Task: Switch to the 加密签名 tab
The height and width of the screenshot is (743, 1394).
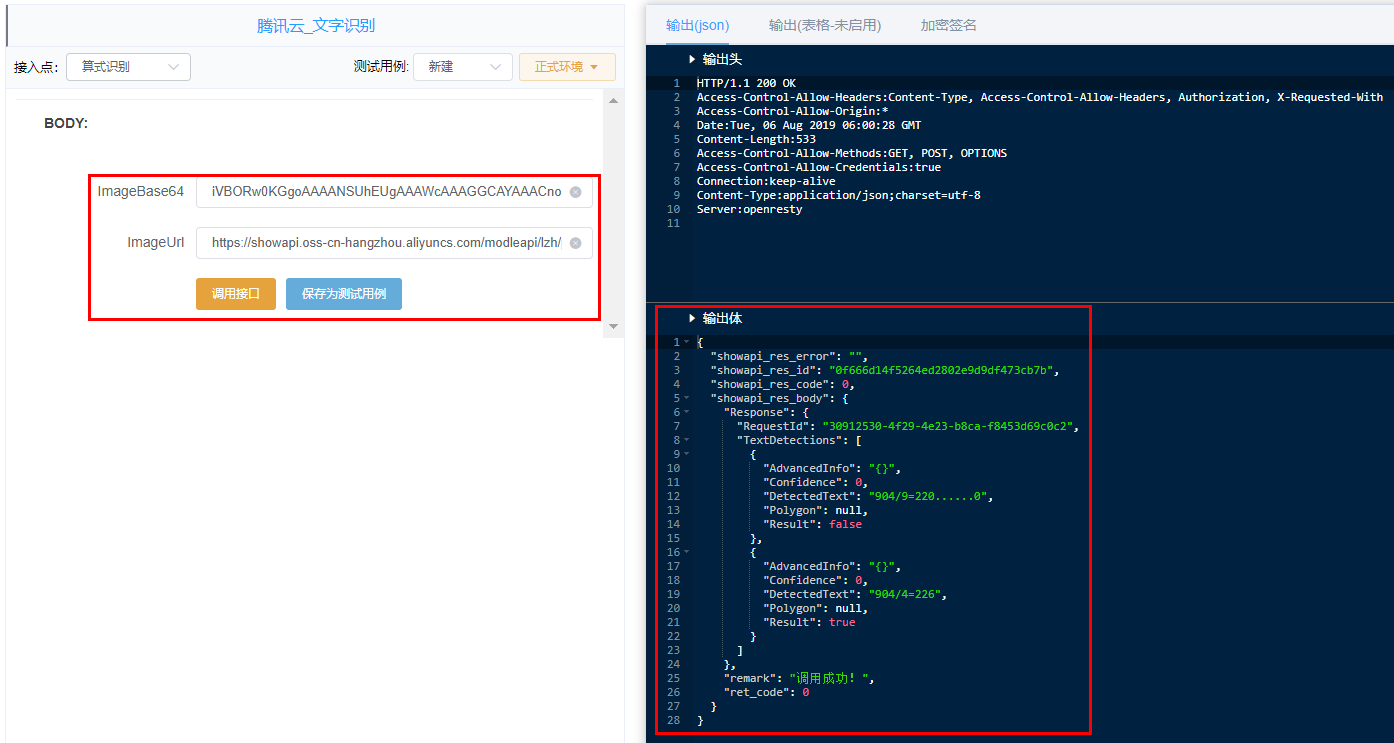Action: point(949,25)
